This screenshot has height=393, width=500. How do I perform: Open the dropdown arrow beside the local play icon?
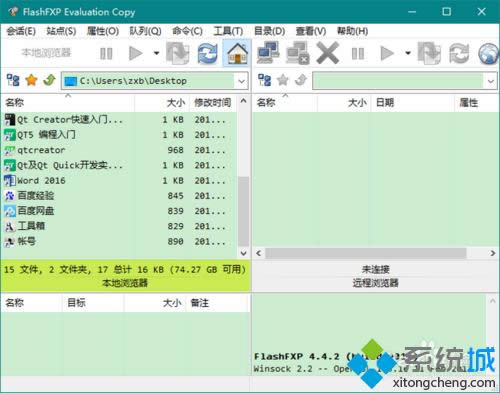click(x=156, y=53)
